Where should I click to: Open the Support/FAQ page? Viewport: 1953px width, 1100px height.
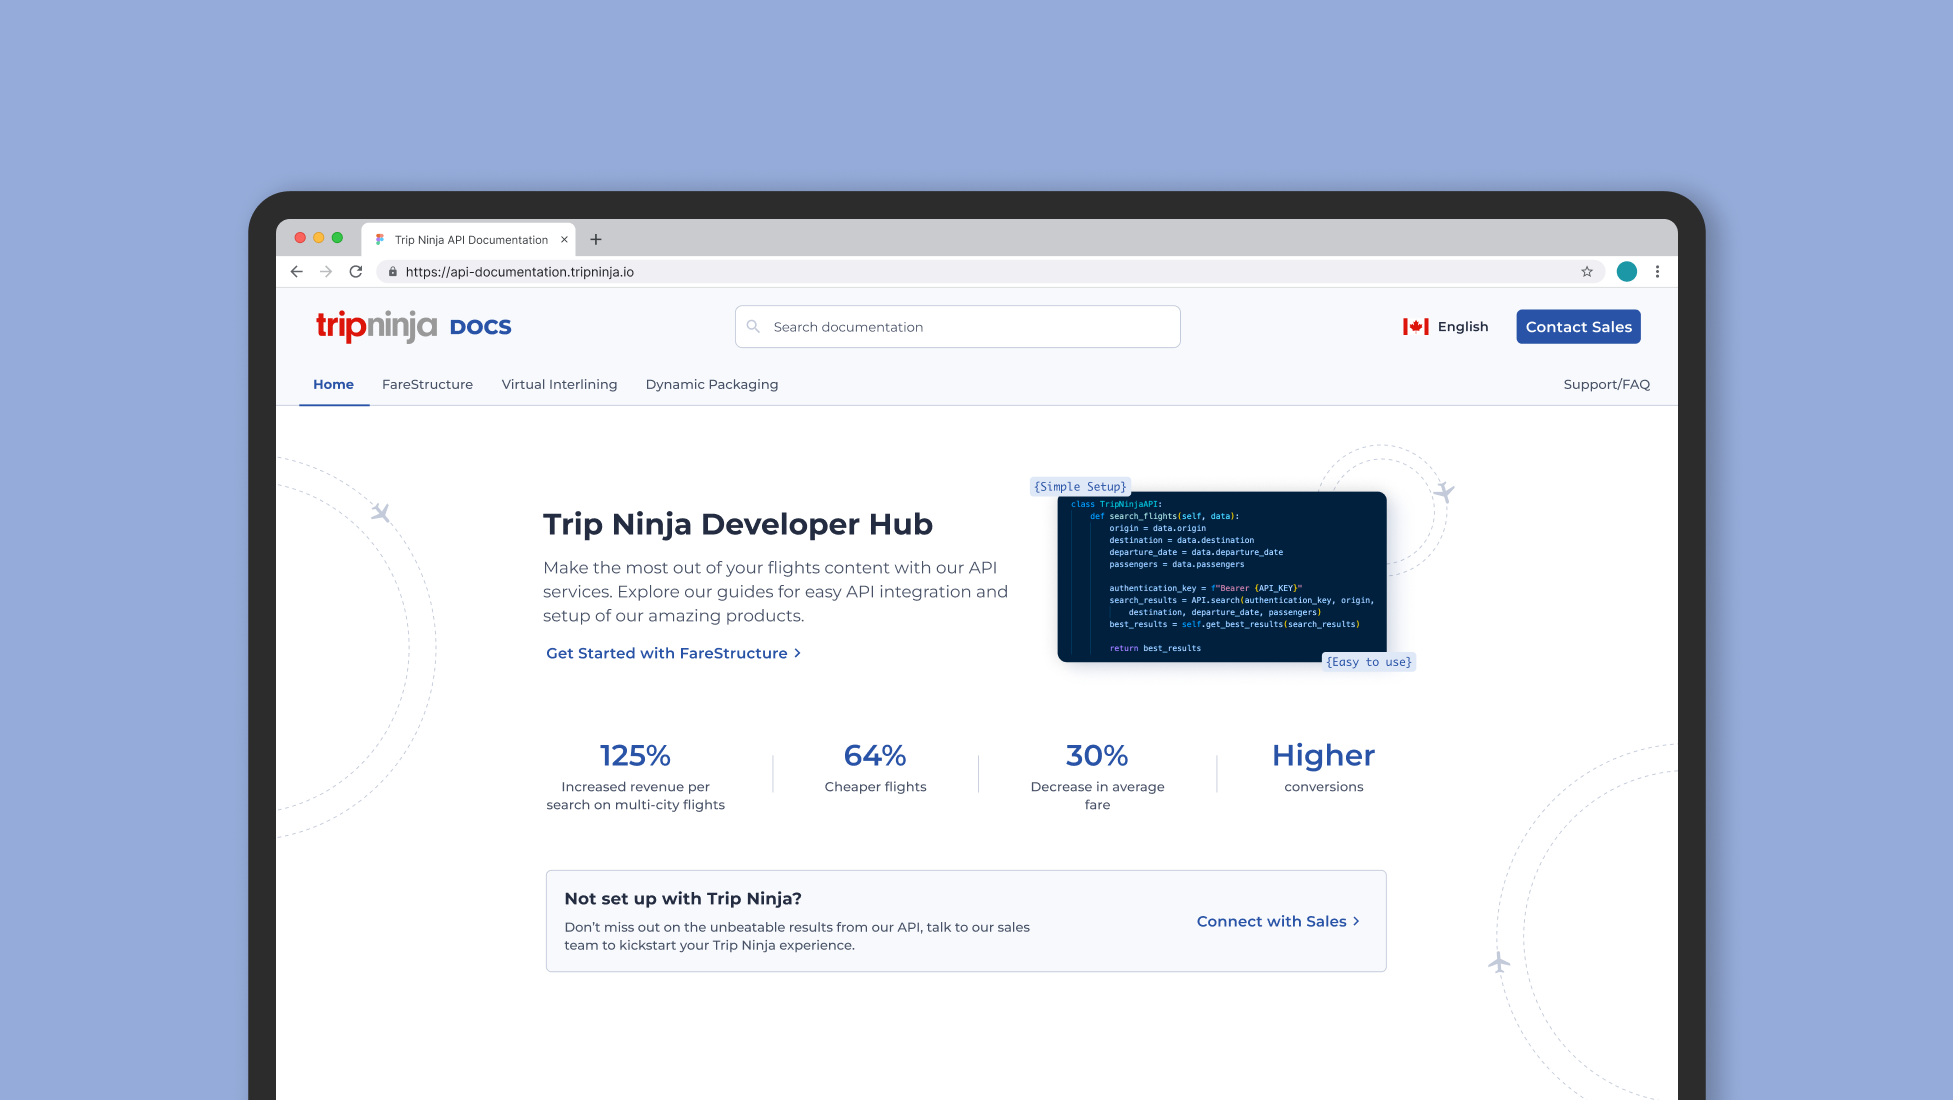click(1606, 385)
